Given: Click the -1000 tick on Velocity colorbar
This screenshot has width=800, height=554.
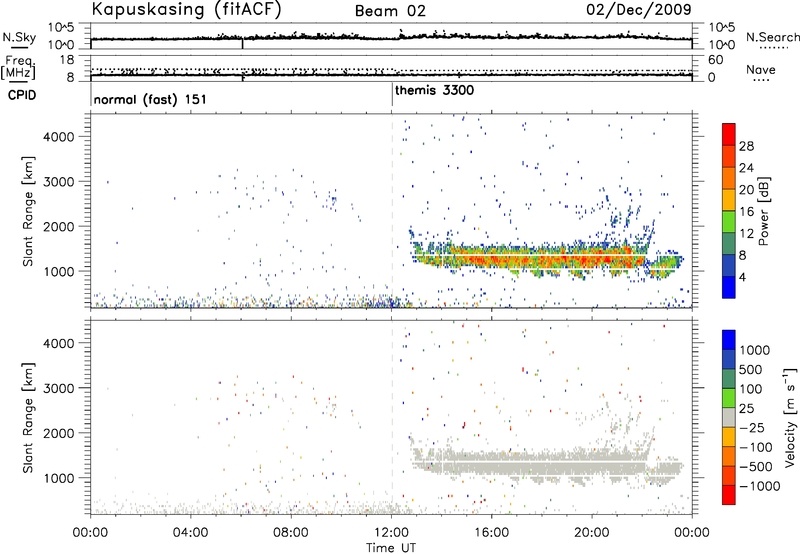Looking at the screenshot, I should (760, 486).
